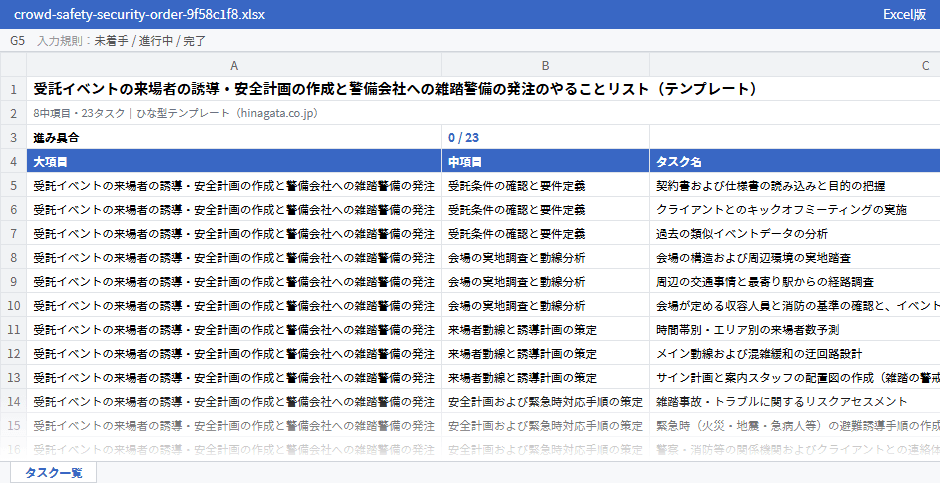Select 来場者動線と誘導計画の策定 in row 11
The width and height of the screenshot is (940, 483).
click(545, 330)
